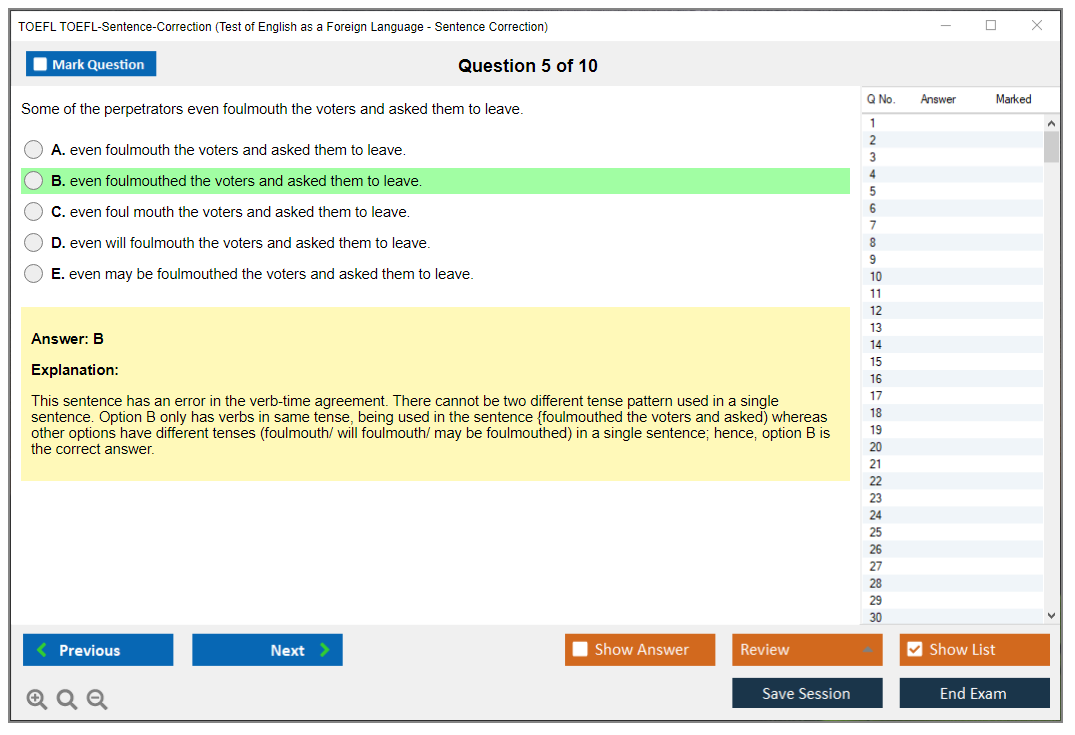Choose option C foul mouth answer
The width and height of the screenshot is (1075, 735).
[34, 212]
